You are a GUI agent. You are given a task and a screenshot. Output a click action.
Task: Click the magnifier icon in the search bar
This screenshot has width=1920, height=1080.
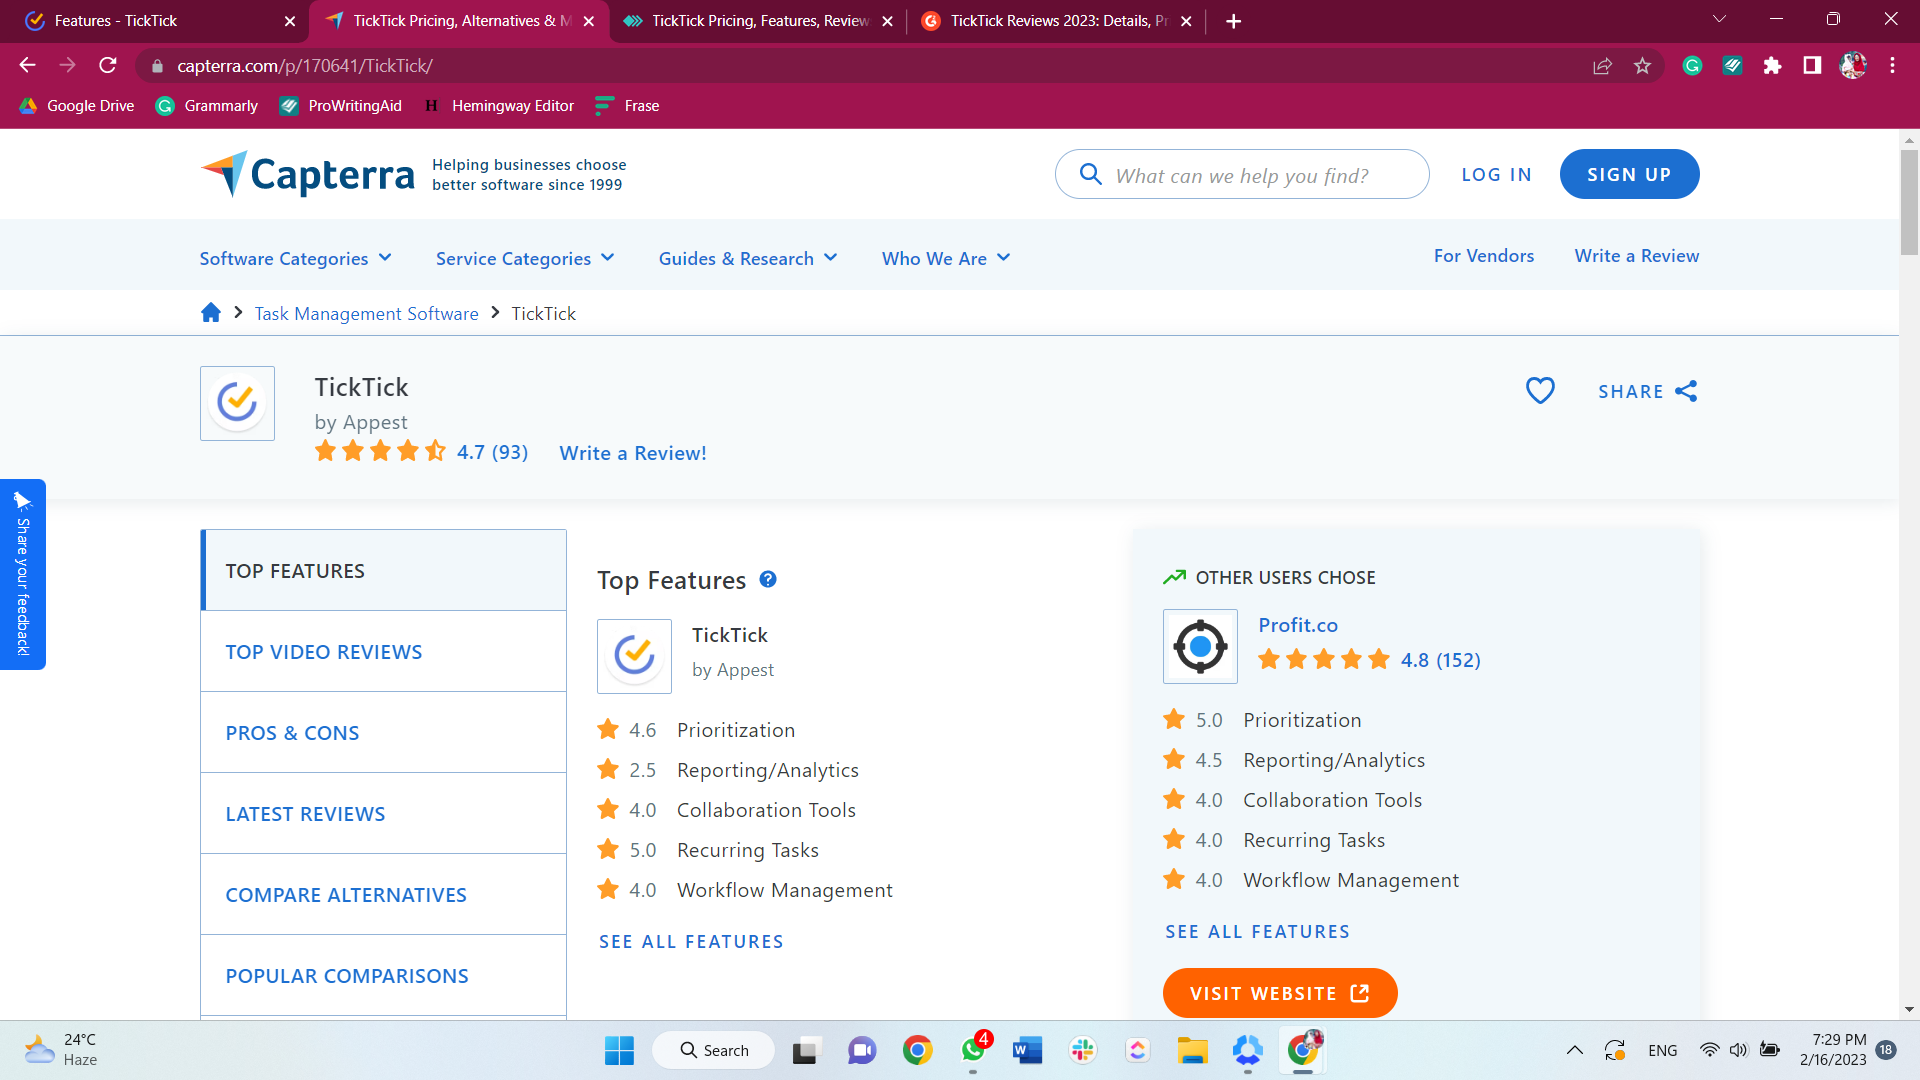pos(1091,174)
